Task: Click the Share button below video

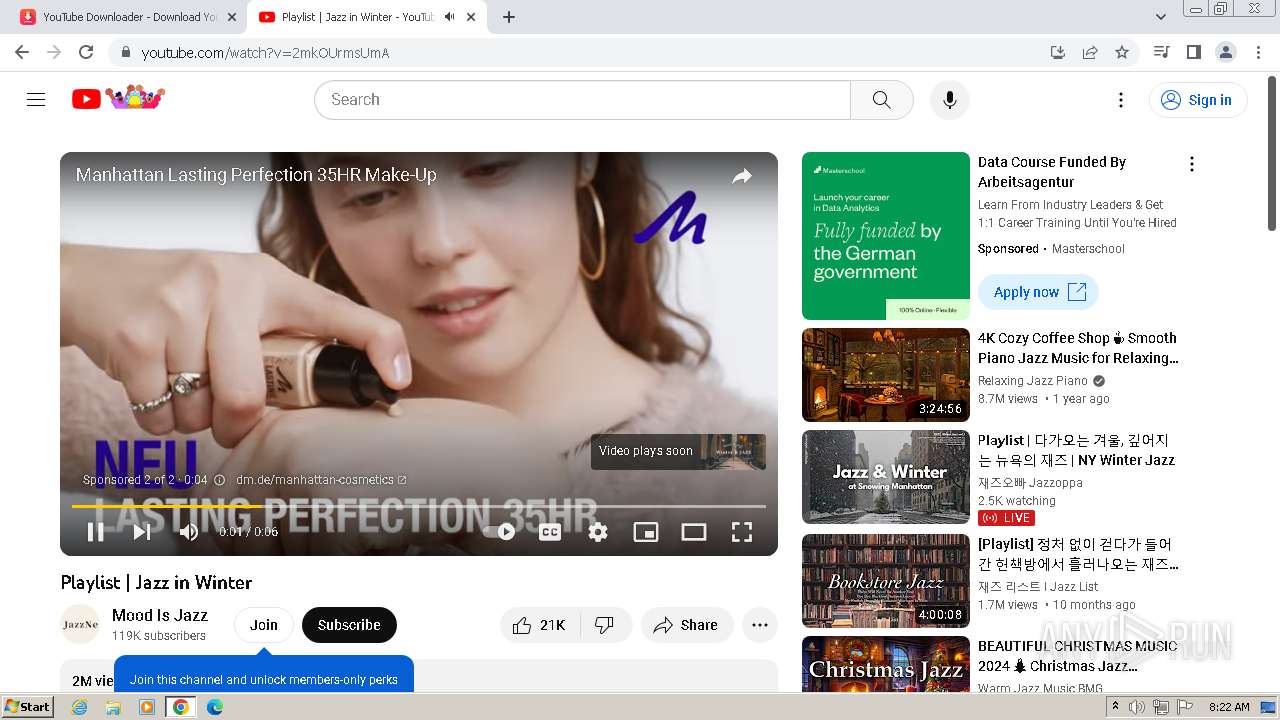Action: [687, 625]
